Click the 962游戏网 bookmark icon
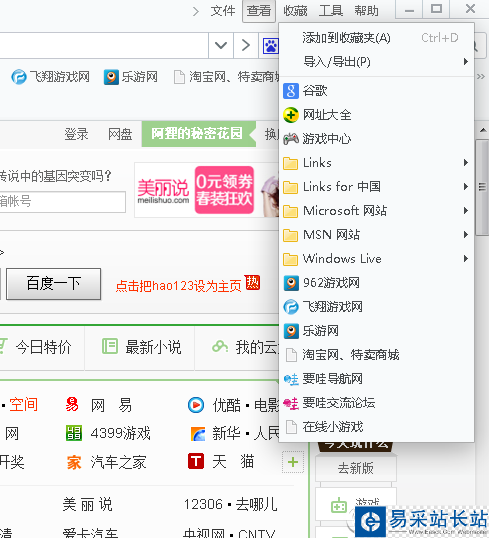 (291, 283)
